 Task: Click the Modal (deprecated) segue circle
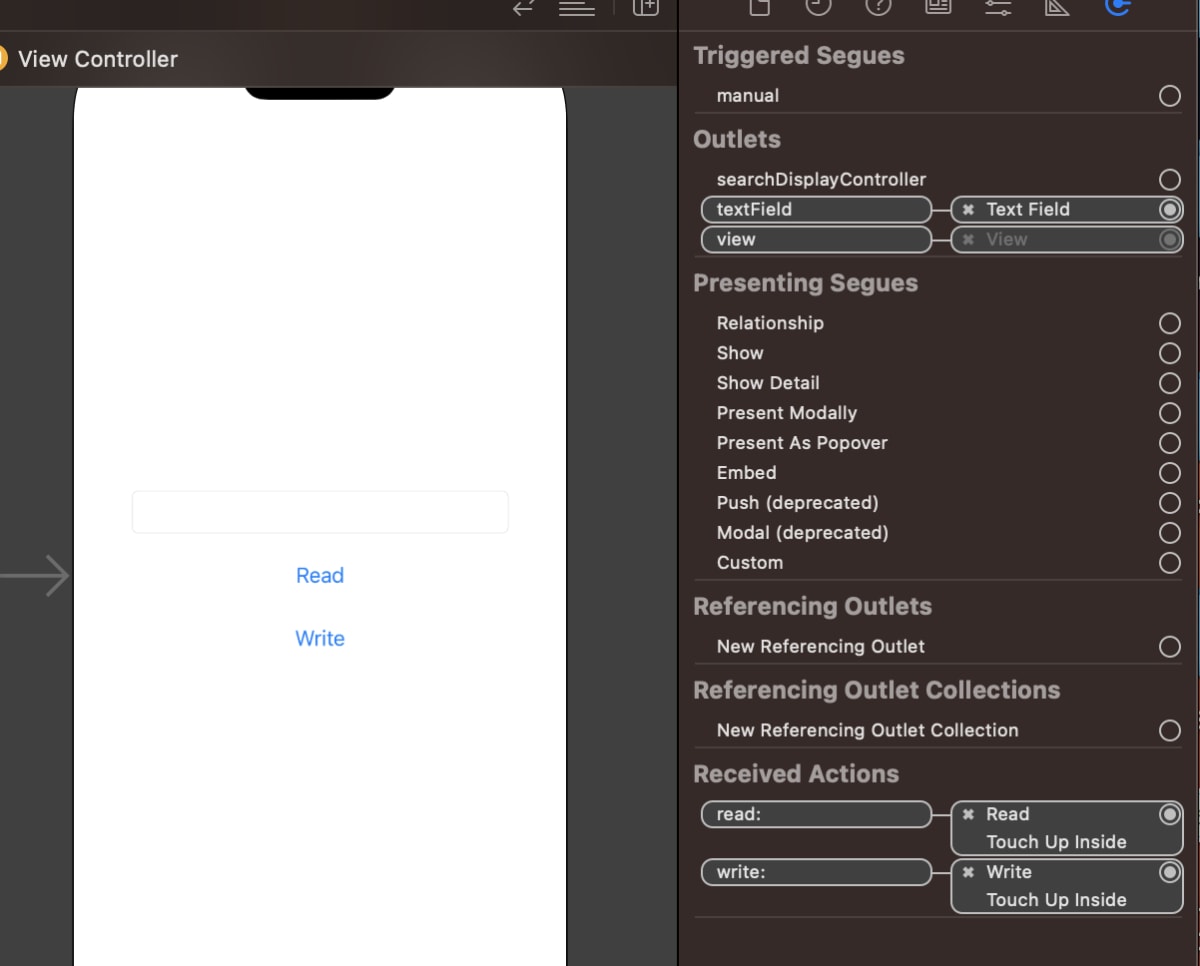coord(1170,533)
